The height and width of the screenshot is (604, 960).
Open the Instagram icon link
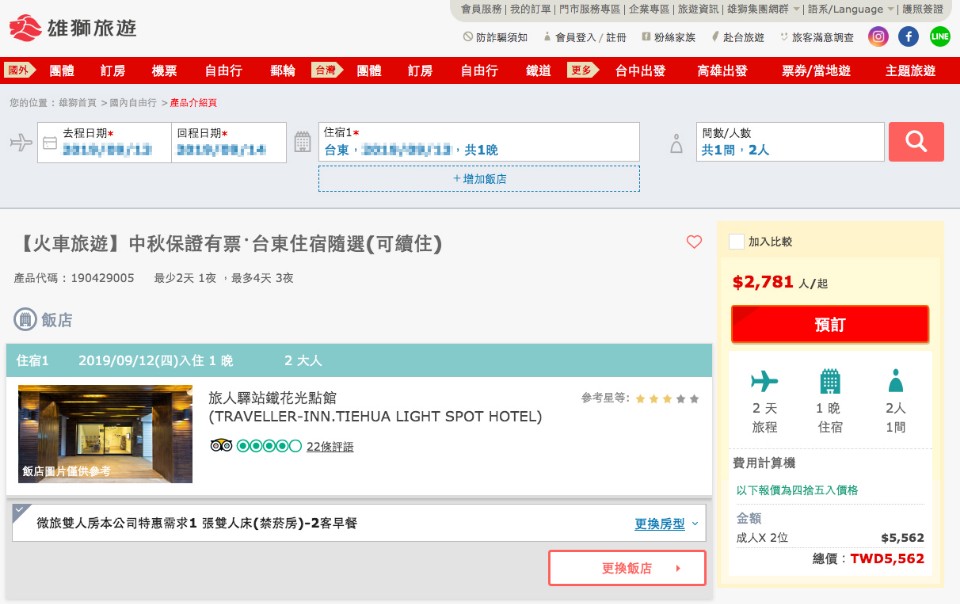(878, 37)
